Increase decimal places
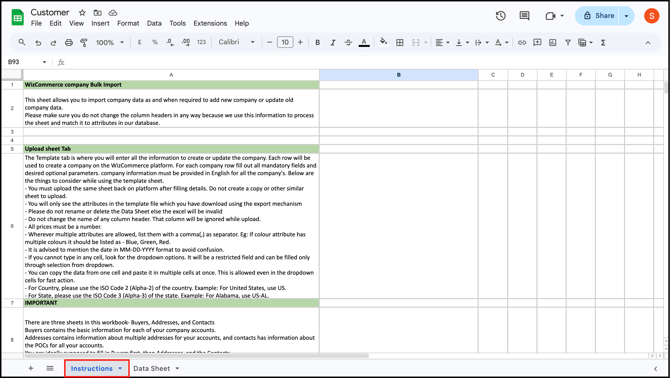 186,42
